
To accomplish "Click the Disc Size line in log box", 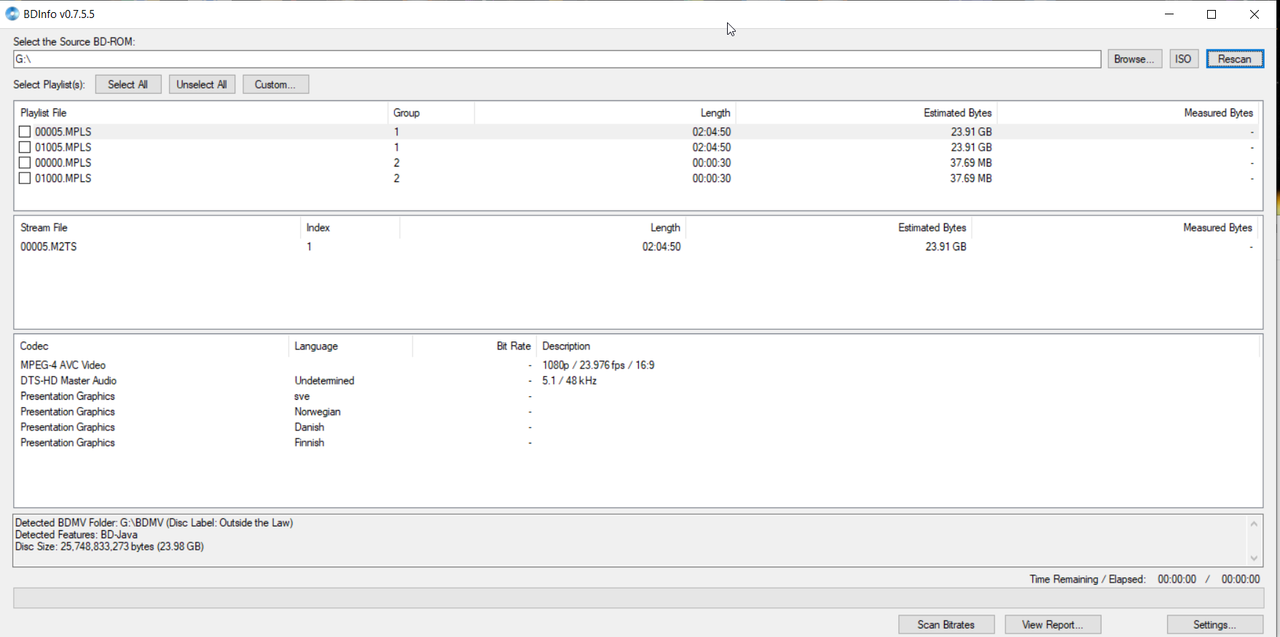I will 109,547.
